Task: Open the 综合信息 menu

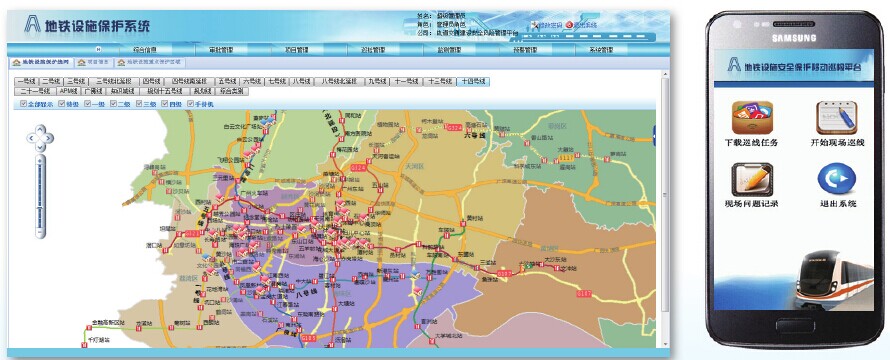Action: [144, 50]
